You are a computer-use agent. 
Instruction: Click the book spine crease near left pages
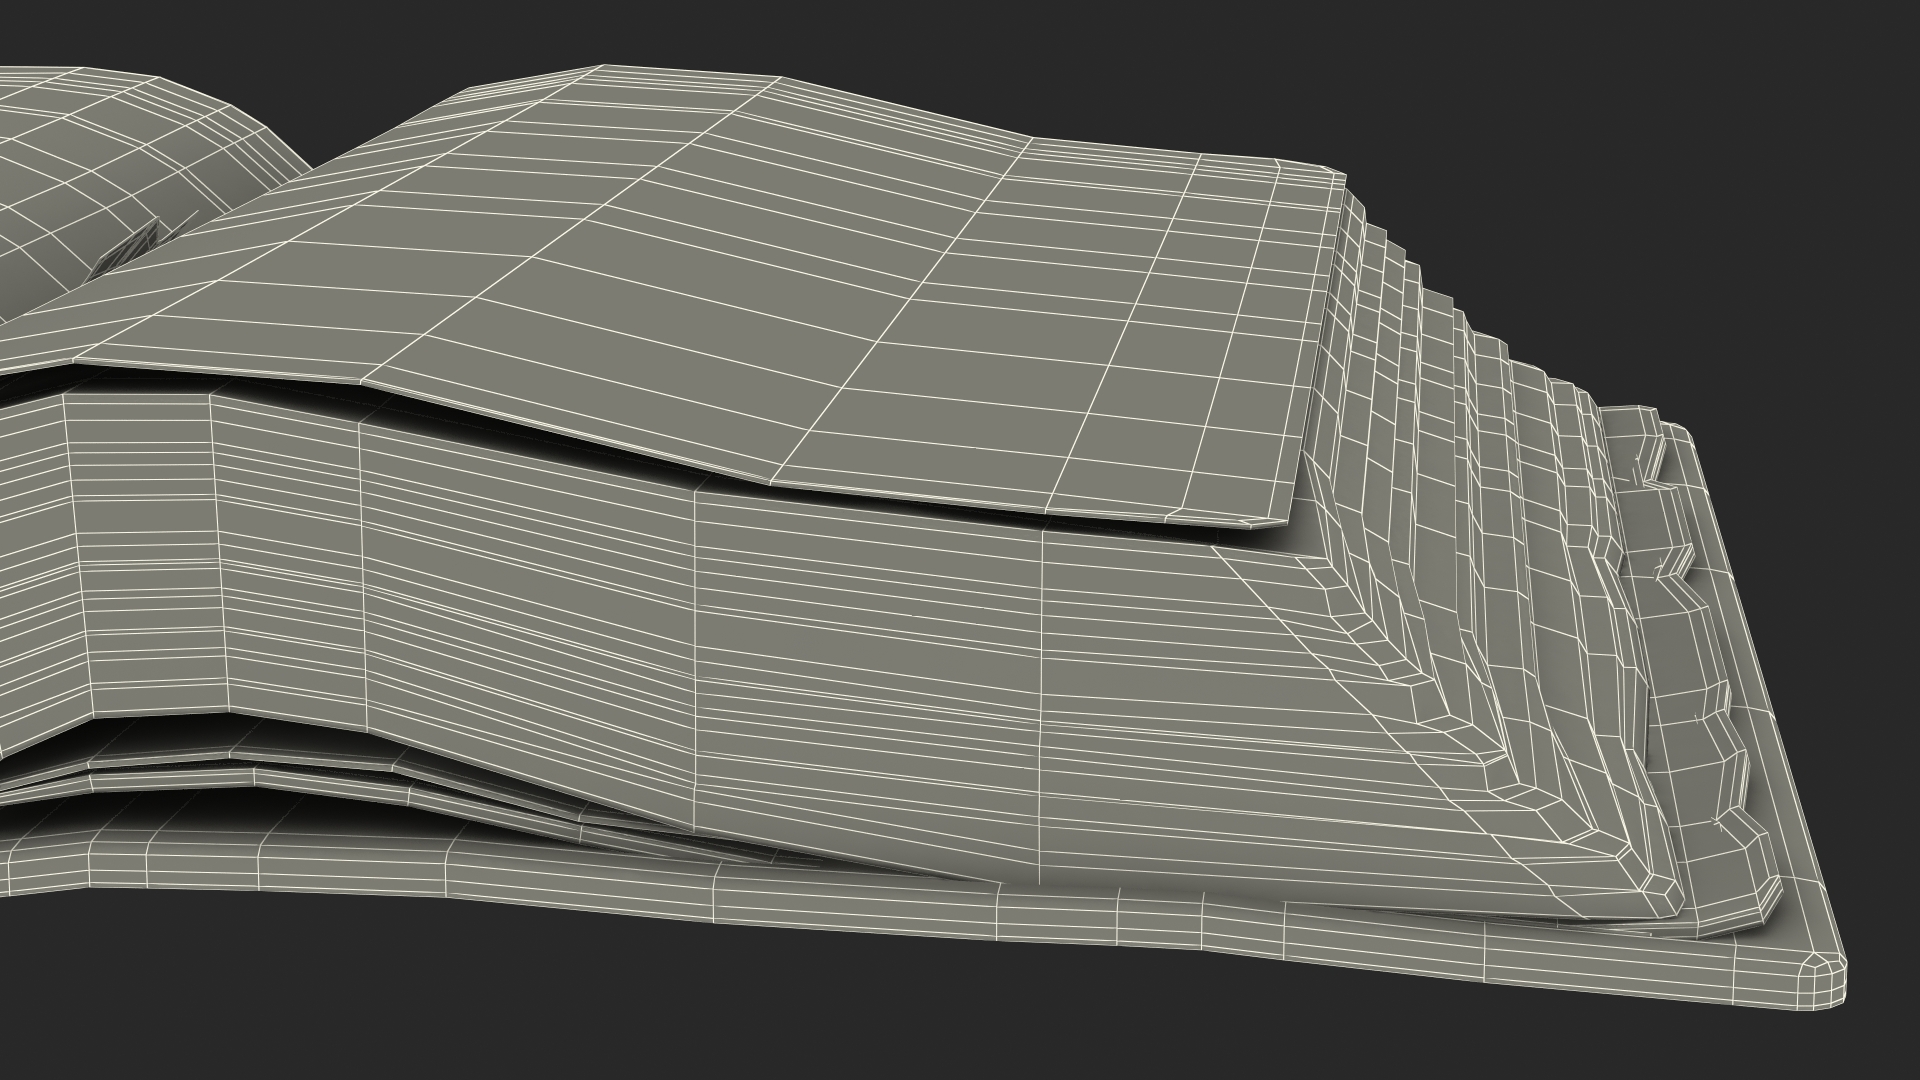pyautogui.click(x=125, y=250)
